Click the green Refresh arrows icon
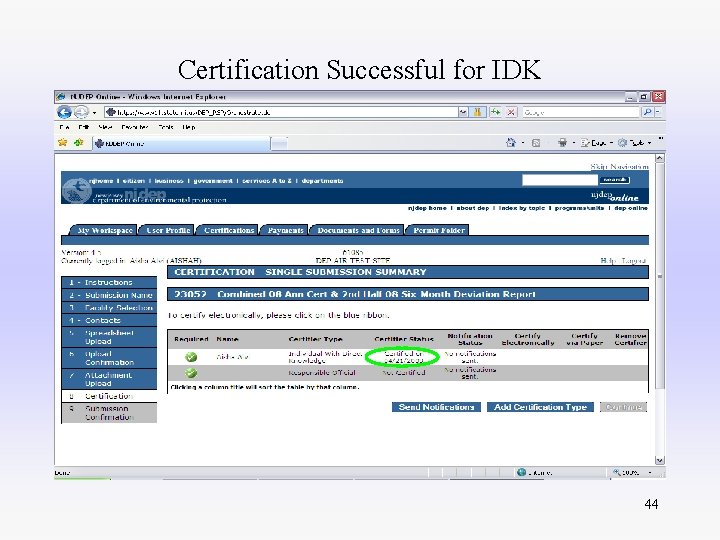The image size is (720, 540). coord(495,112)
